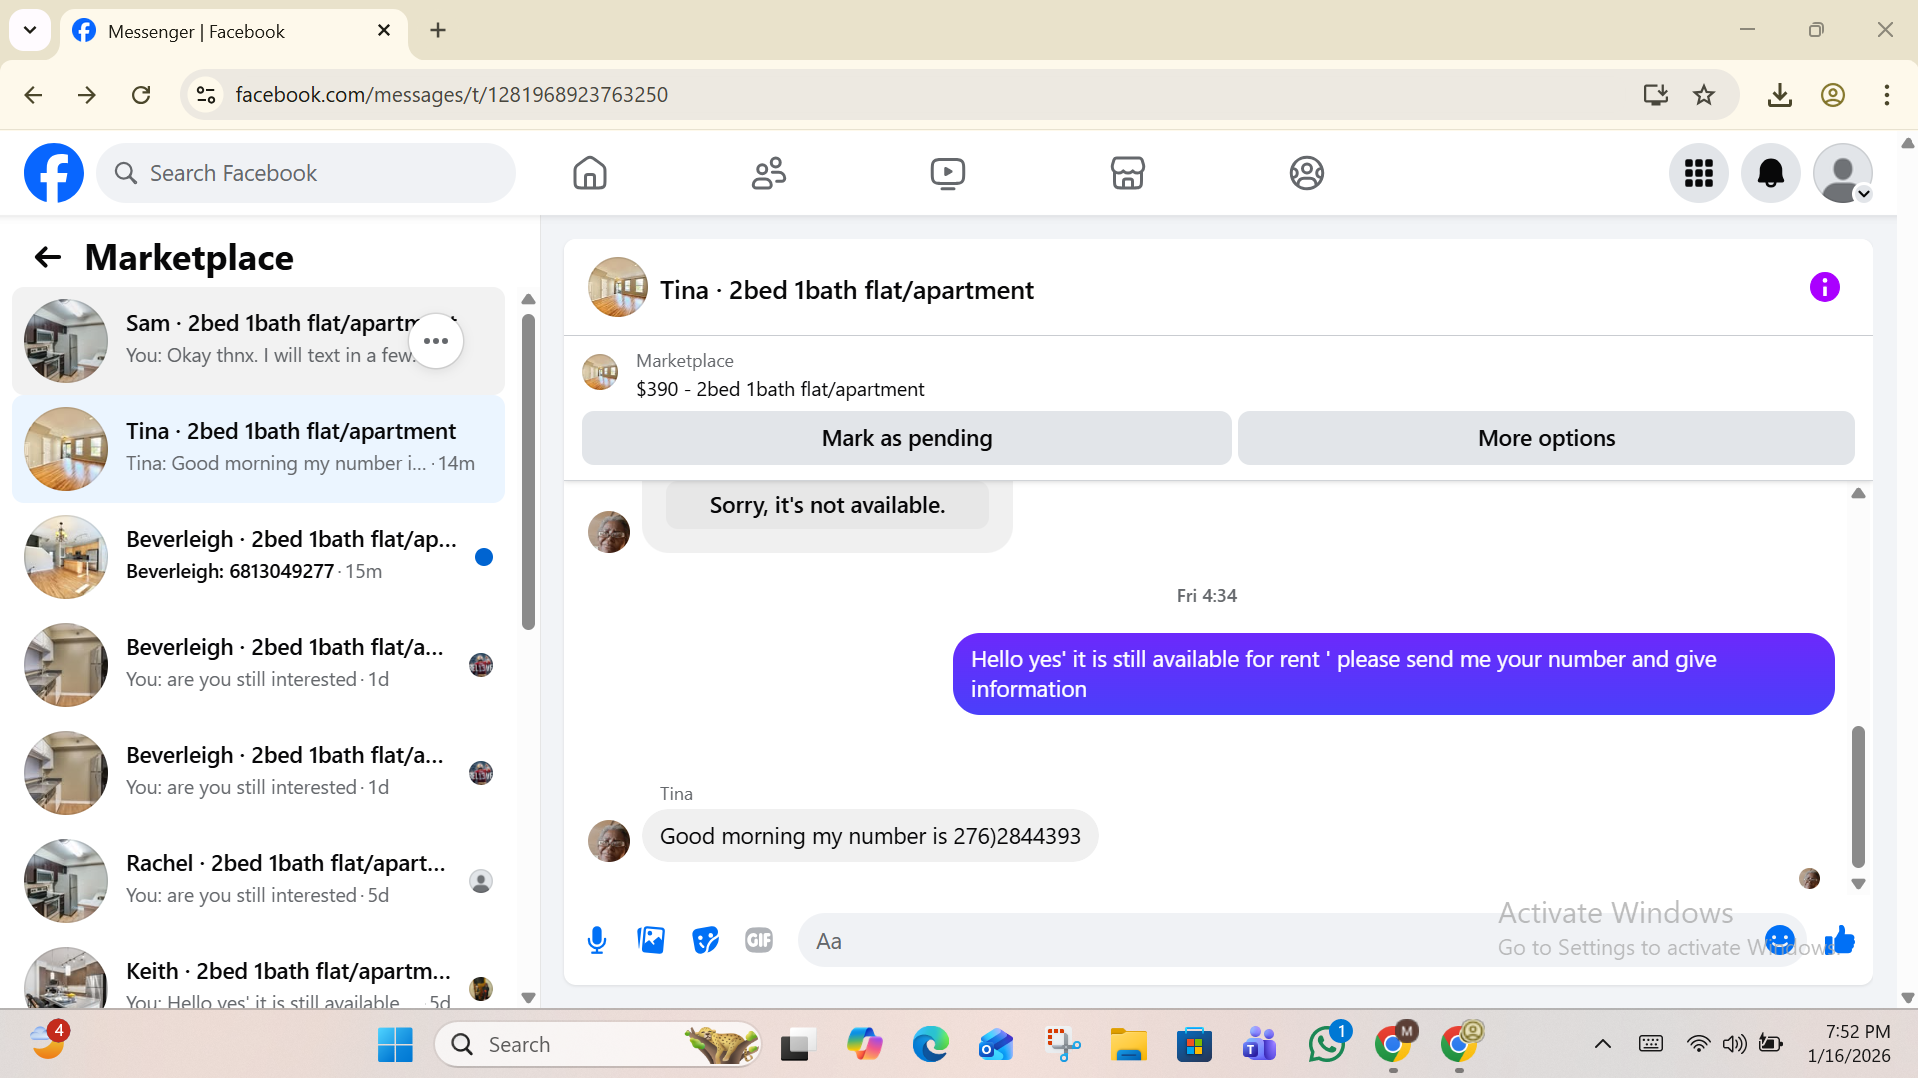Attach a photo with the image icon

tap(651, 940)
